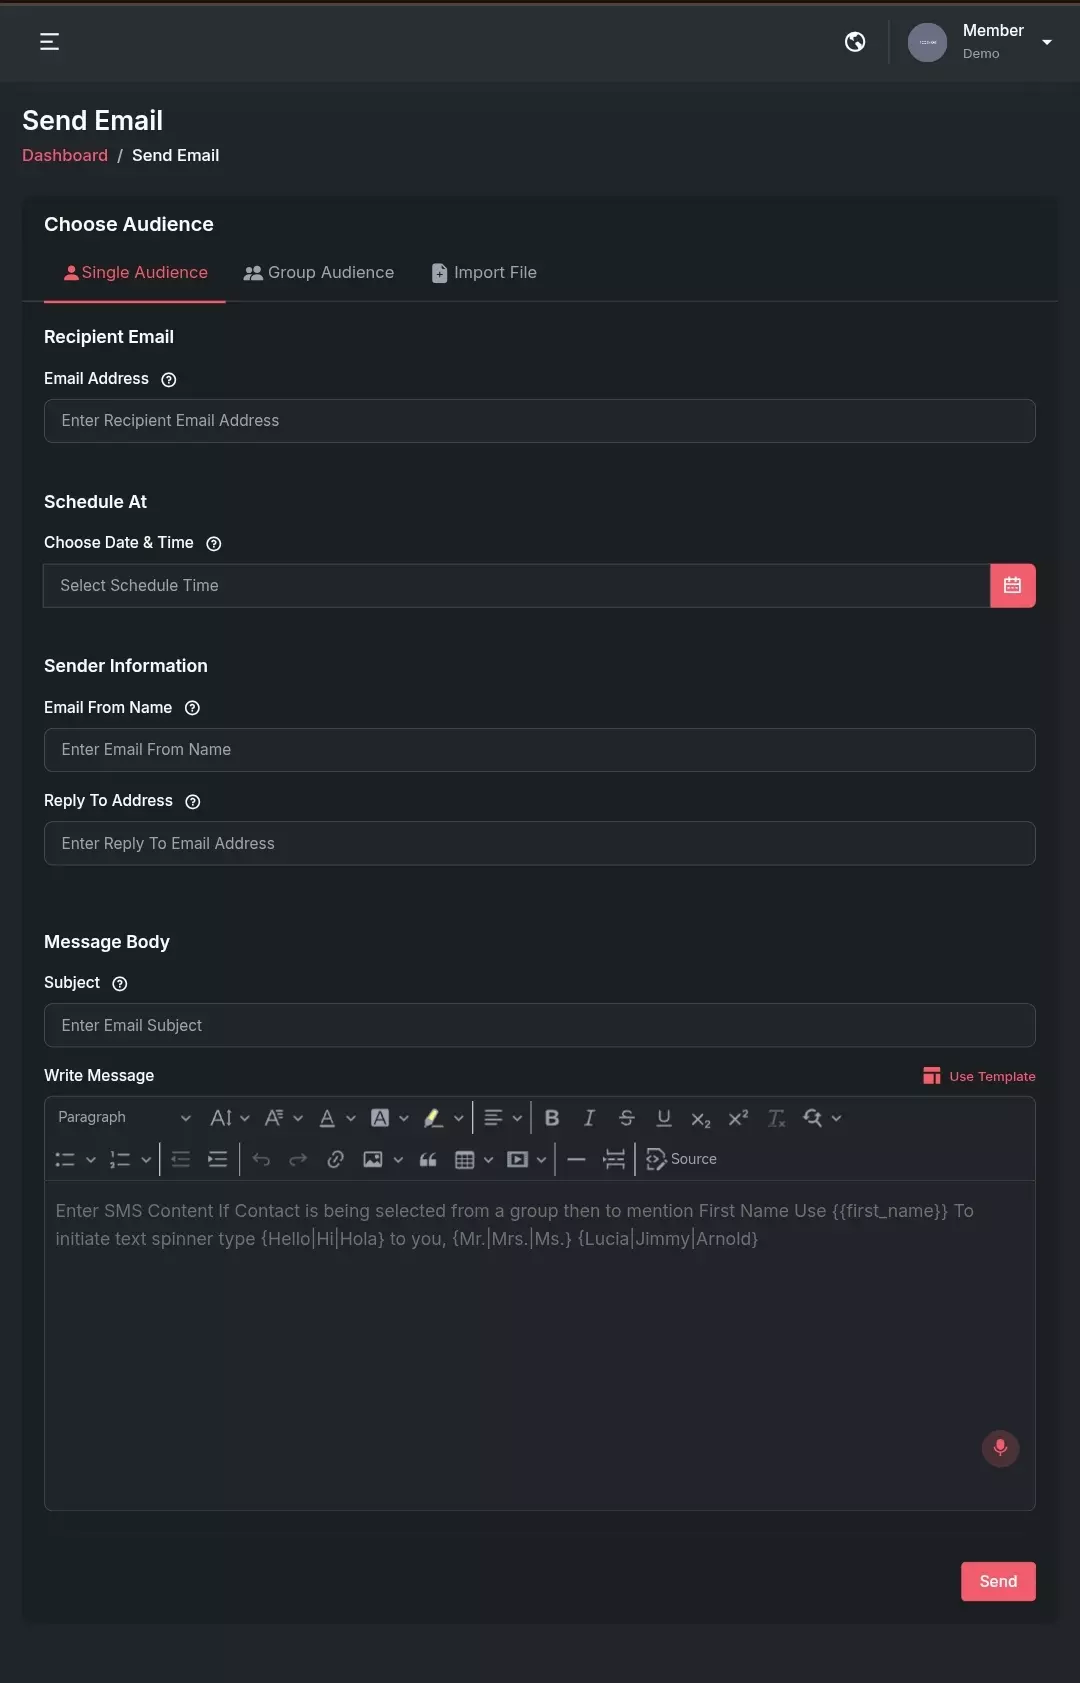Click the remove formatting icon
This screenshot has height=1683, width=1080.
[x=776, y=1118]
